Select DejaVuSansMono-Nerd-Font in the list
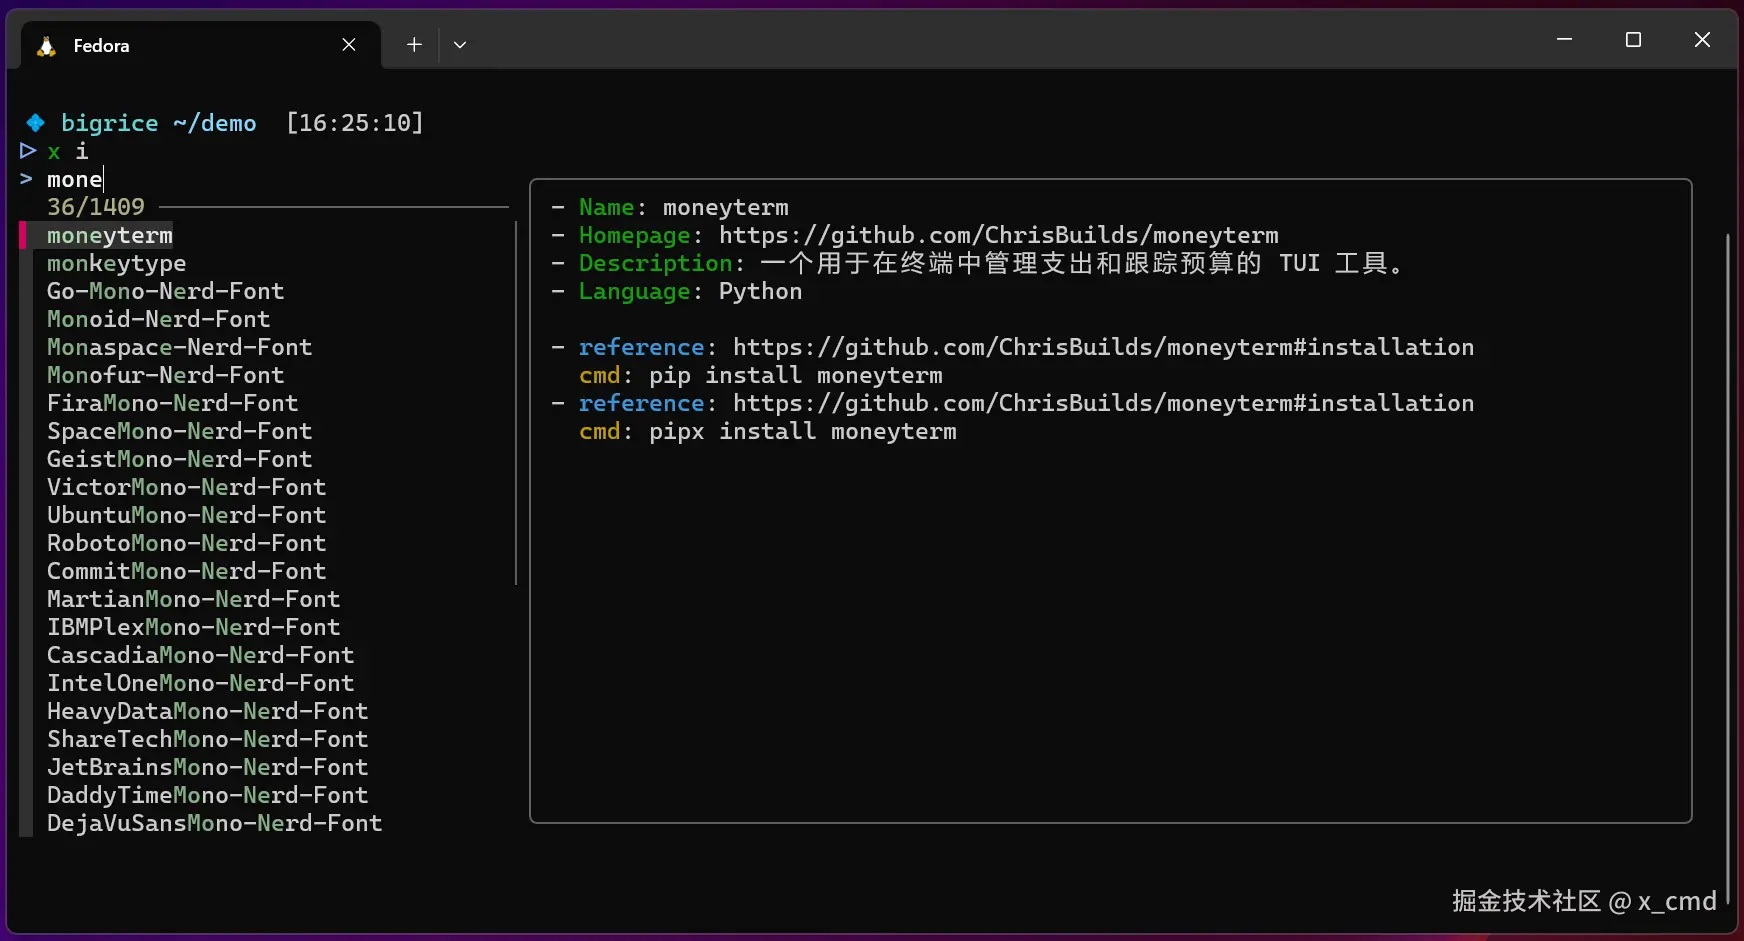 coord(214,824)
